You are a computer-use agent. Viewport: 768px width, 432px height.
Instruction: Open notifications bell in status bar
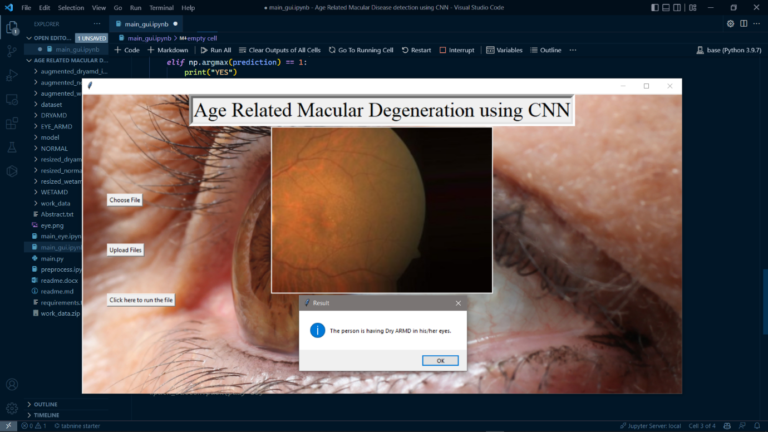[757, 426]
